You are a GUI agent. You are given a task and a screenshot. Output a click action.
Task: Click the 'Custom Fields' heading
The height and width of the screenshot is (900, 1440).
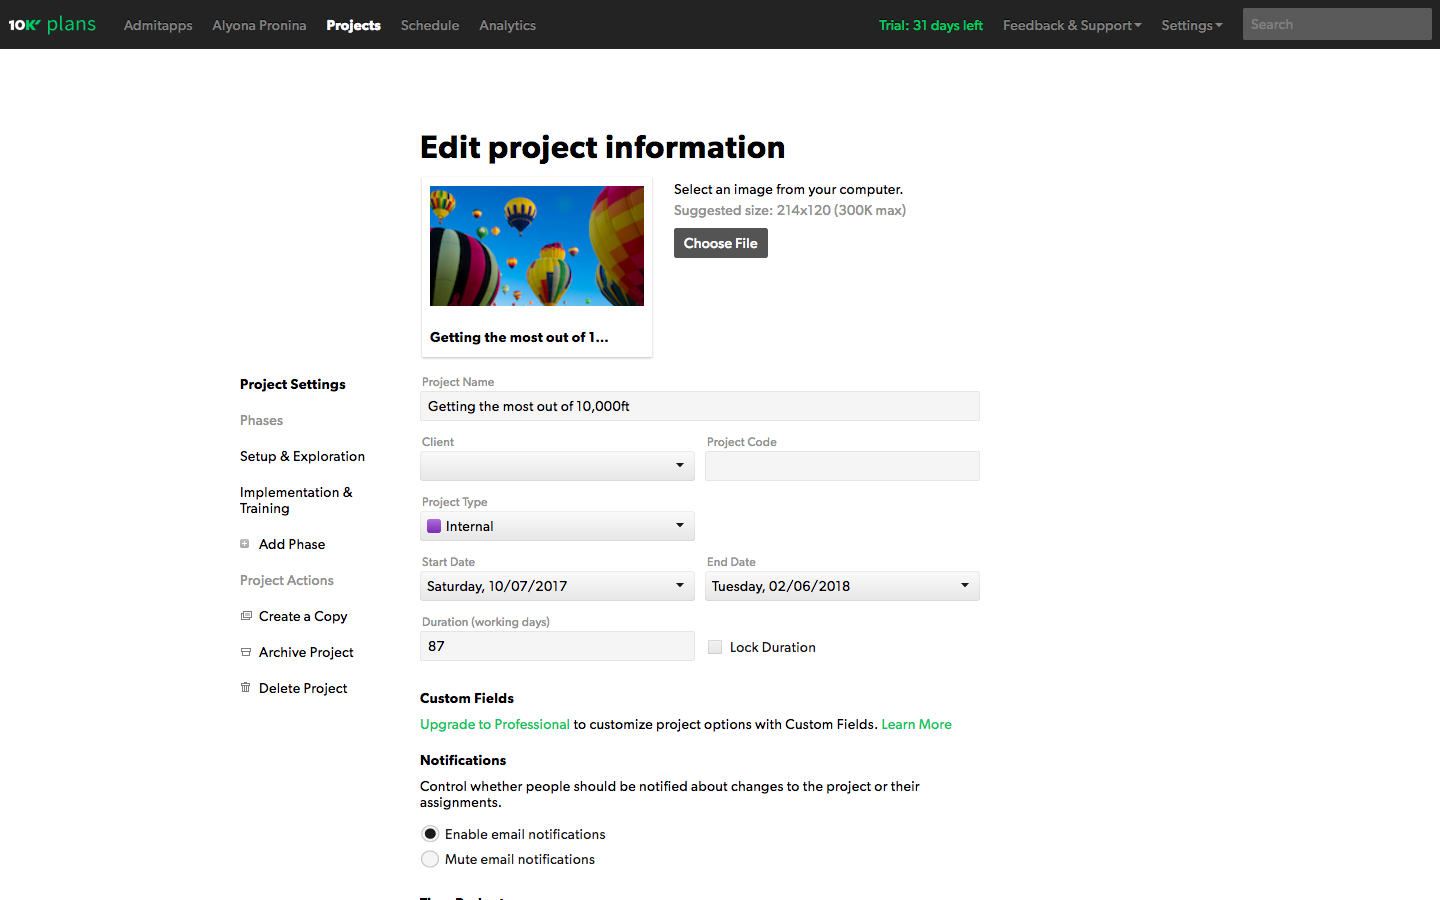(x=467, y=698)
